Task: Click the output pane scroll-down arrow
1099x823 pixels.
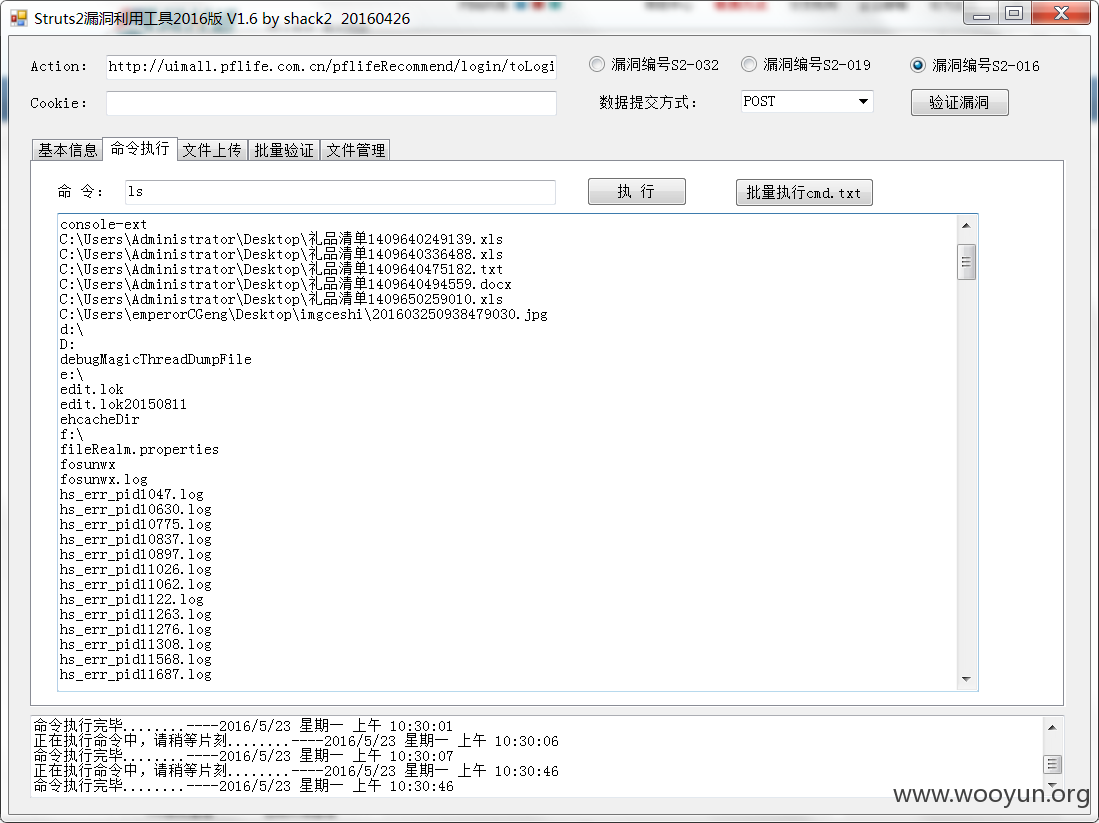Action: click(967, 679)
